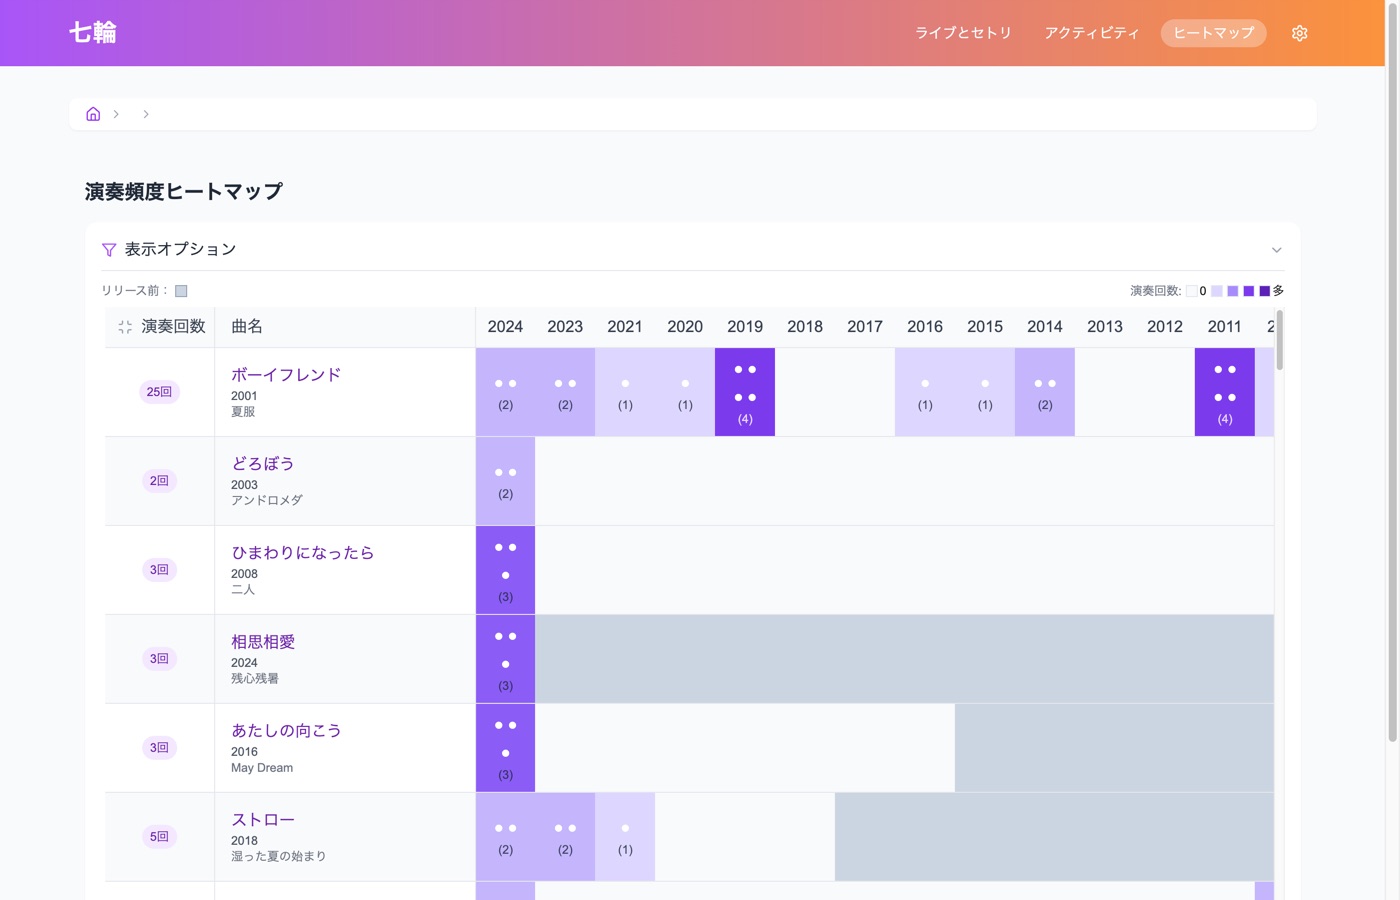Viewport: 1400px width, 900px height.
Task: Click the 2024 year column header
Action: (505, 327)
